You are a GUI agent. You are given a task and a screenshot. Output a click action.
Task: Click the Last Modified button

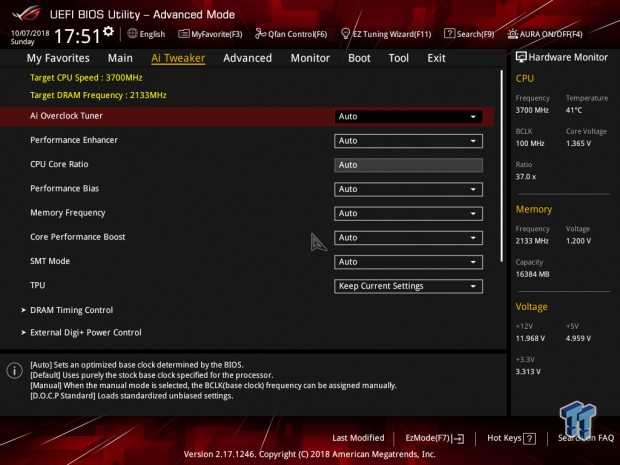coord(358,438)
